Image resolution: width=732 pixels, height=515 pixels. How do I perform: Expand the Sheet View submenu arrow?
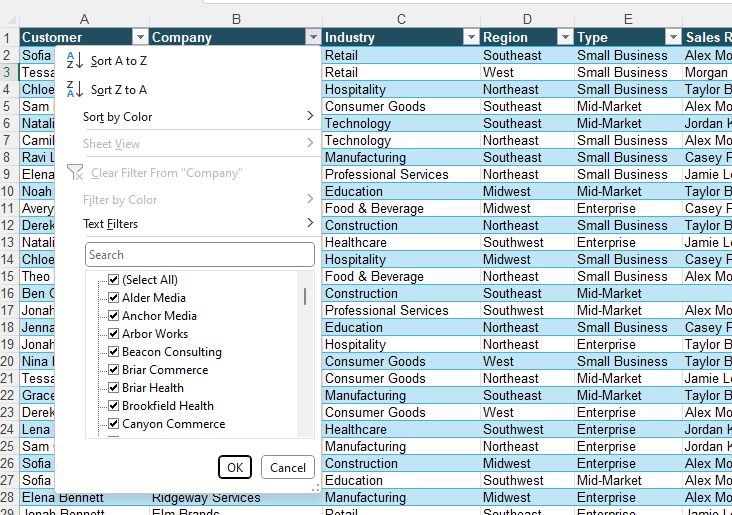310,143
